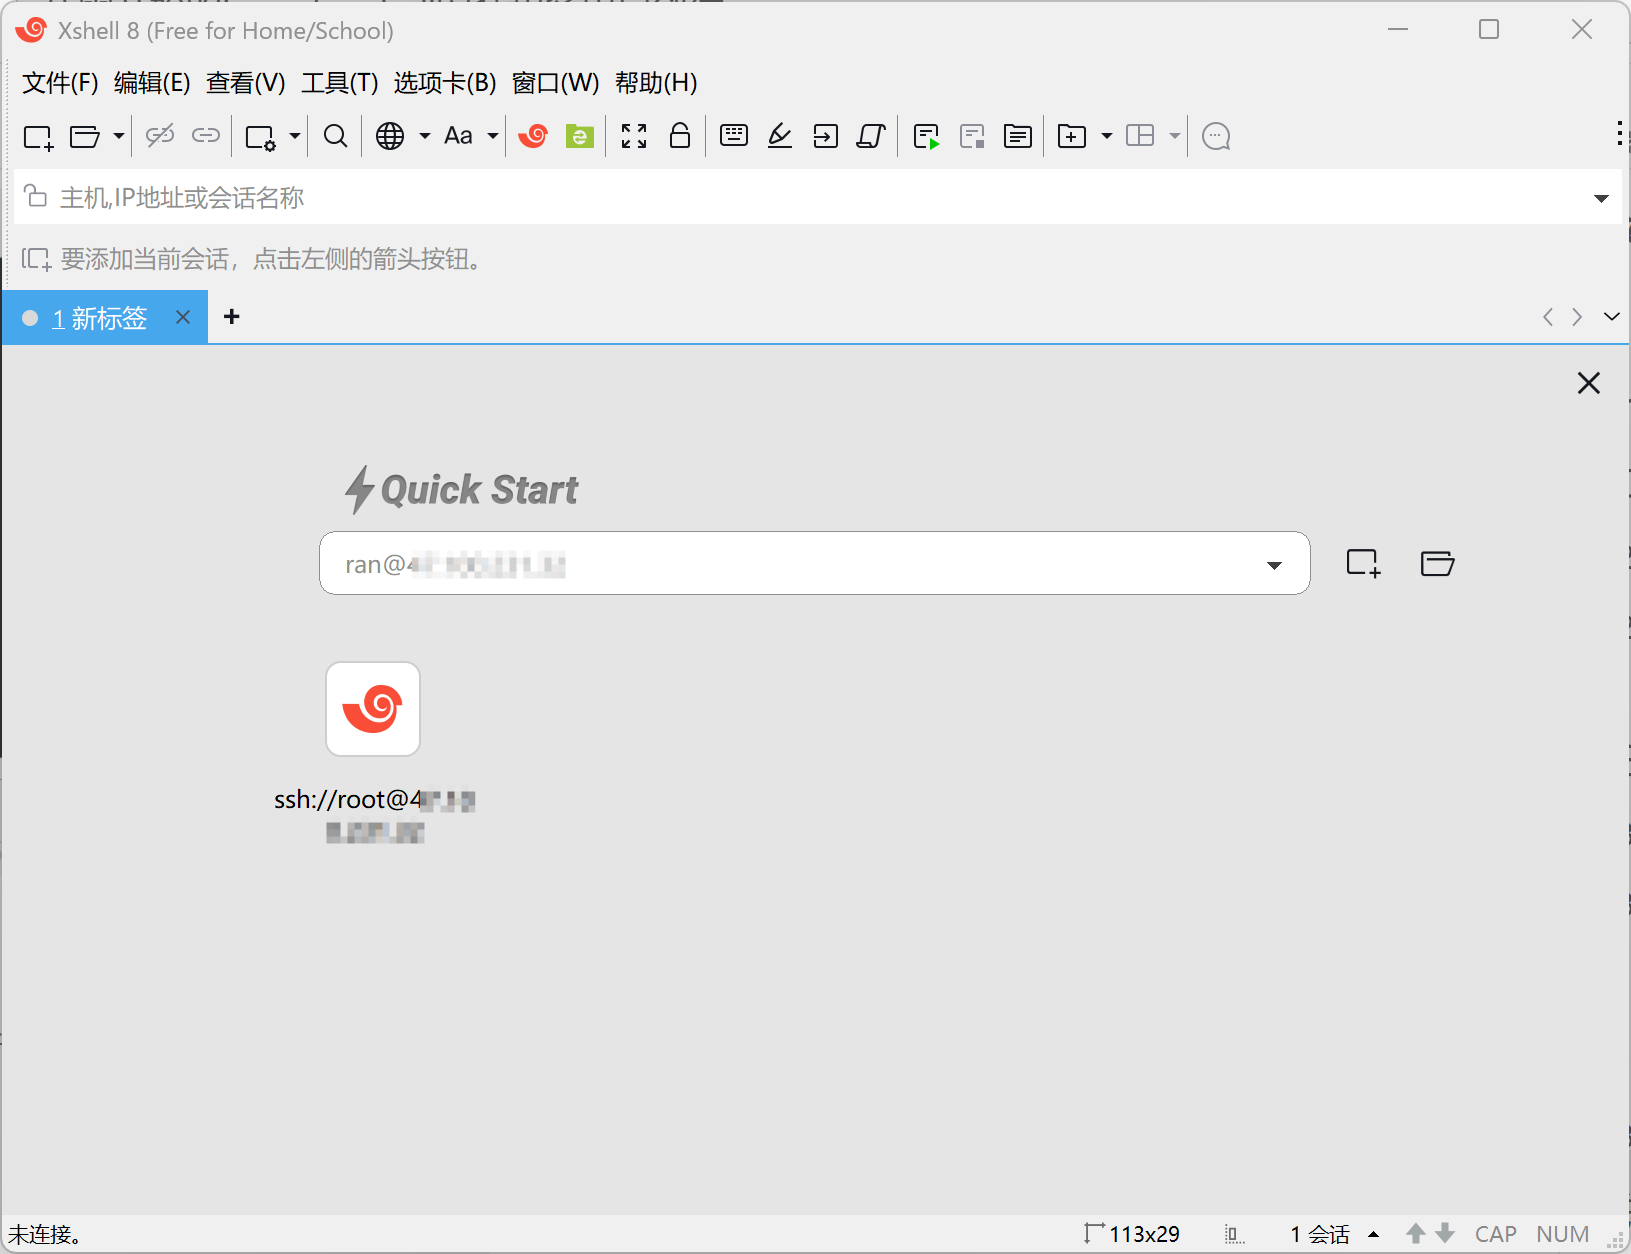Viewport: 1631px width, 1254px height.
Task: Click the add-current-session arrow button
Action: [x=36, y=260]
